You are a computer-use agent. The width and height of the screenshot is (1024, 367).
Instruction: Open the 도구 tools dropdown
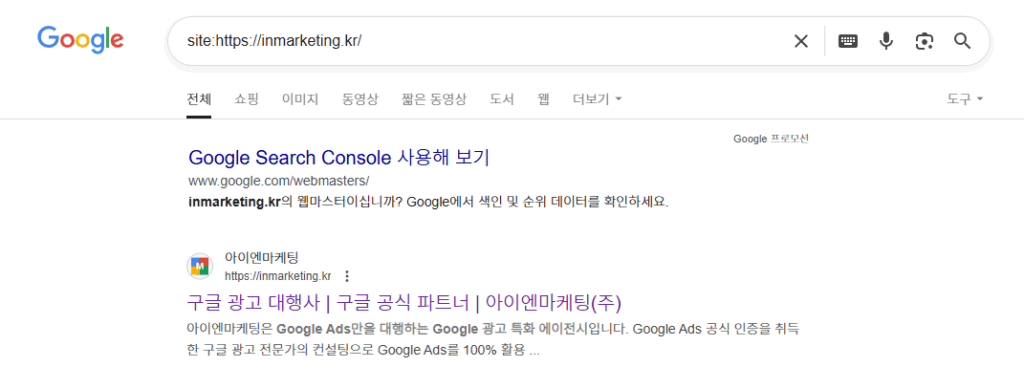(x=965, y=99)
